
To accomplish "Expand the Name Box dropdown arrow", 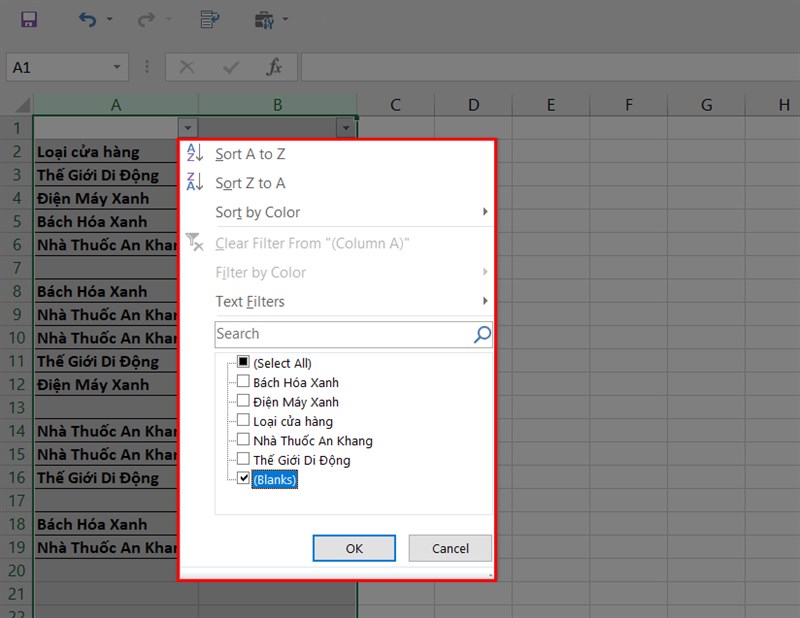I will pos(118,67).
